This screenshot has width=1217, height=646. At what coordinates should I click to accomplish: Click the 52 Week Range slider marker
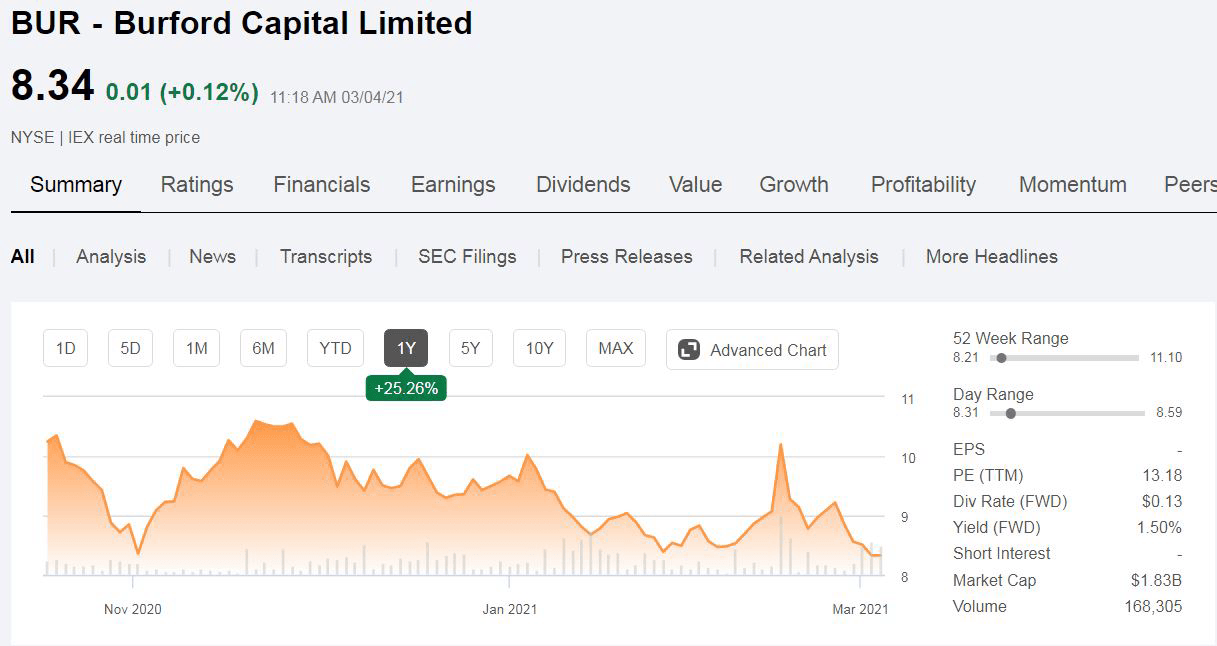pos(1001,358)
